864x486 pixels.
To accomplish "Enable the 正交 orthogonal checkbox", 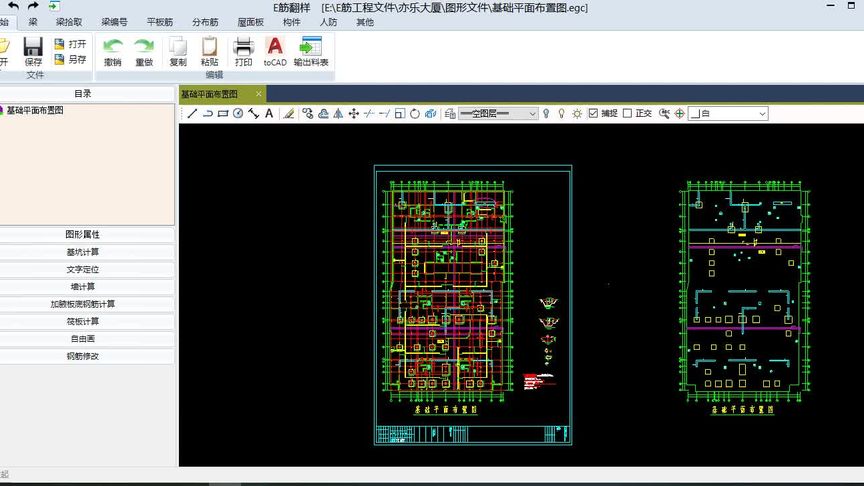I will (627, 113).
